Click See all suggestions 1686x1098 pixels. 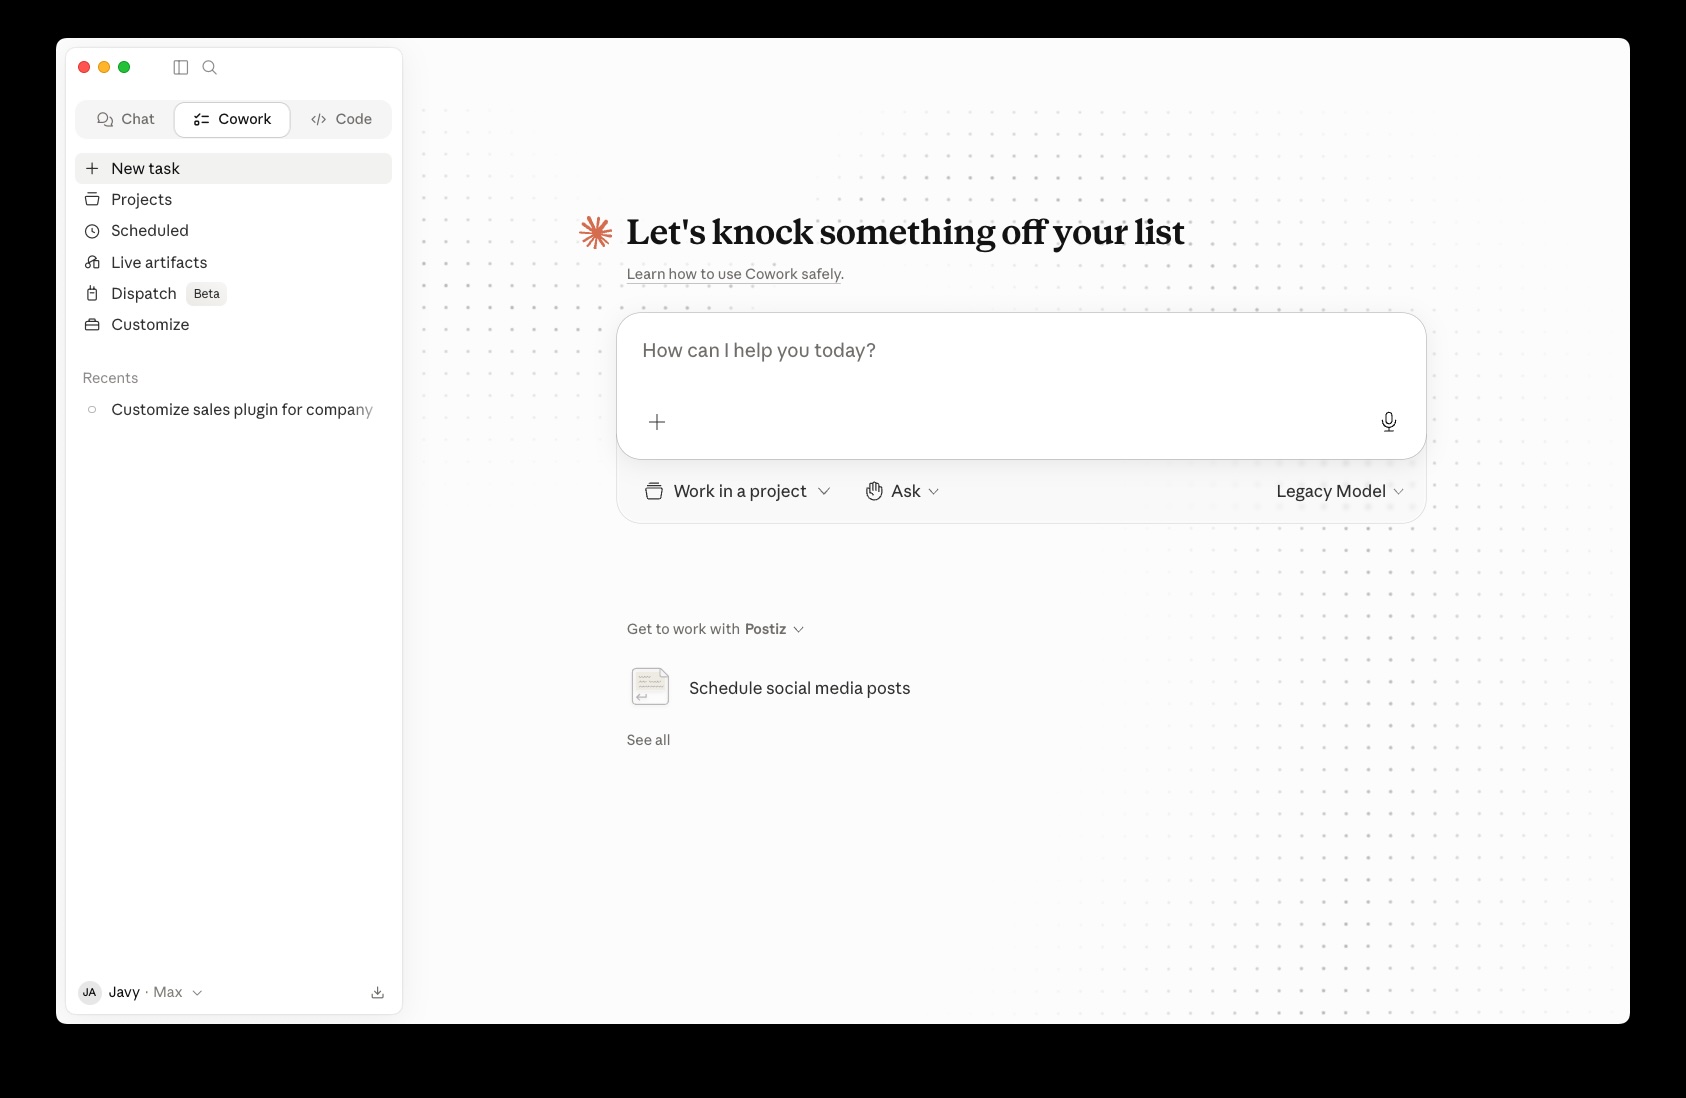tap(648, 740)
